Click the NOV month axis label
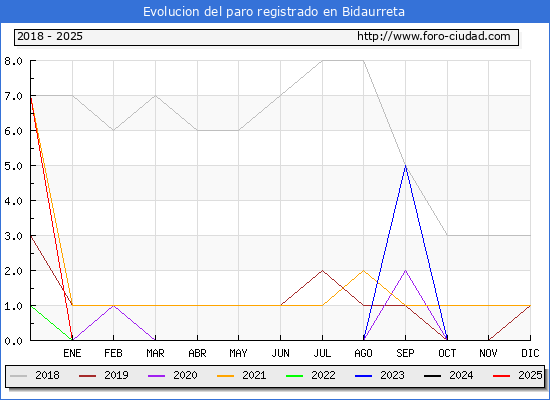550x400 pixels. pyautogui.click(x=488, y=353)
